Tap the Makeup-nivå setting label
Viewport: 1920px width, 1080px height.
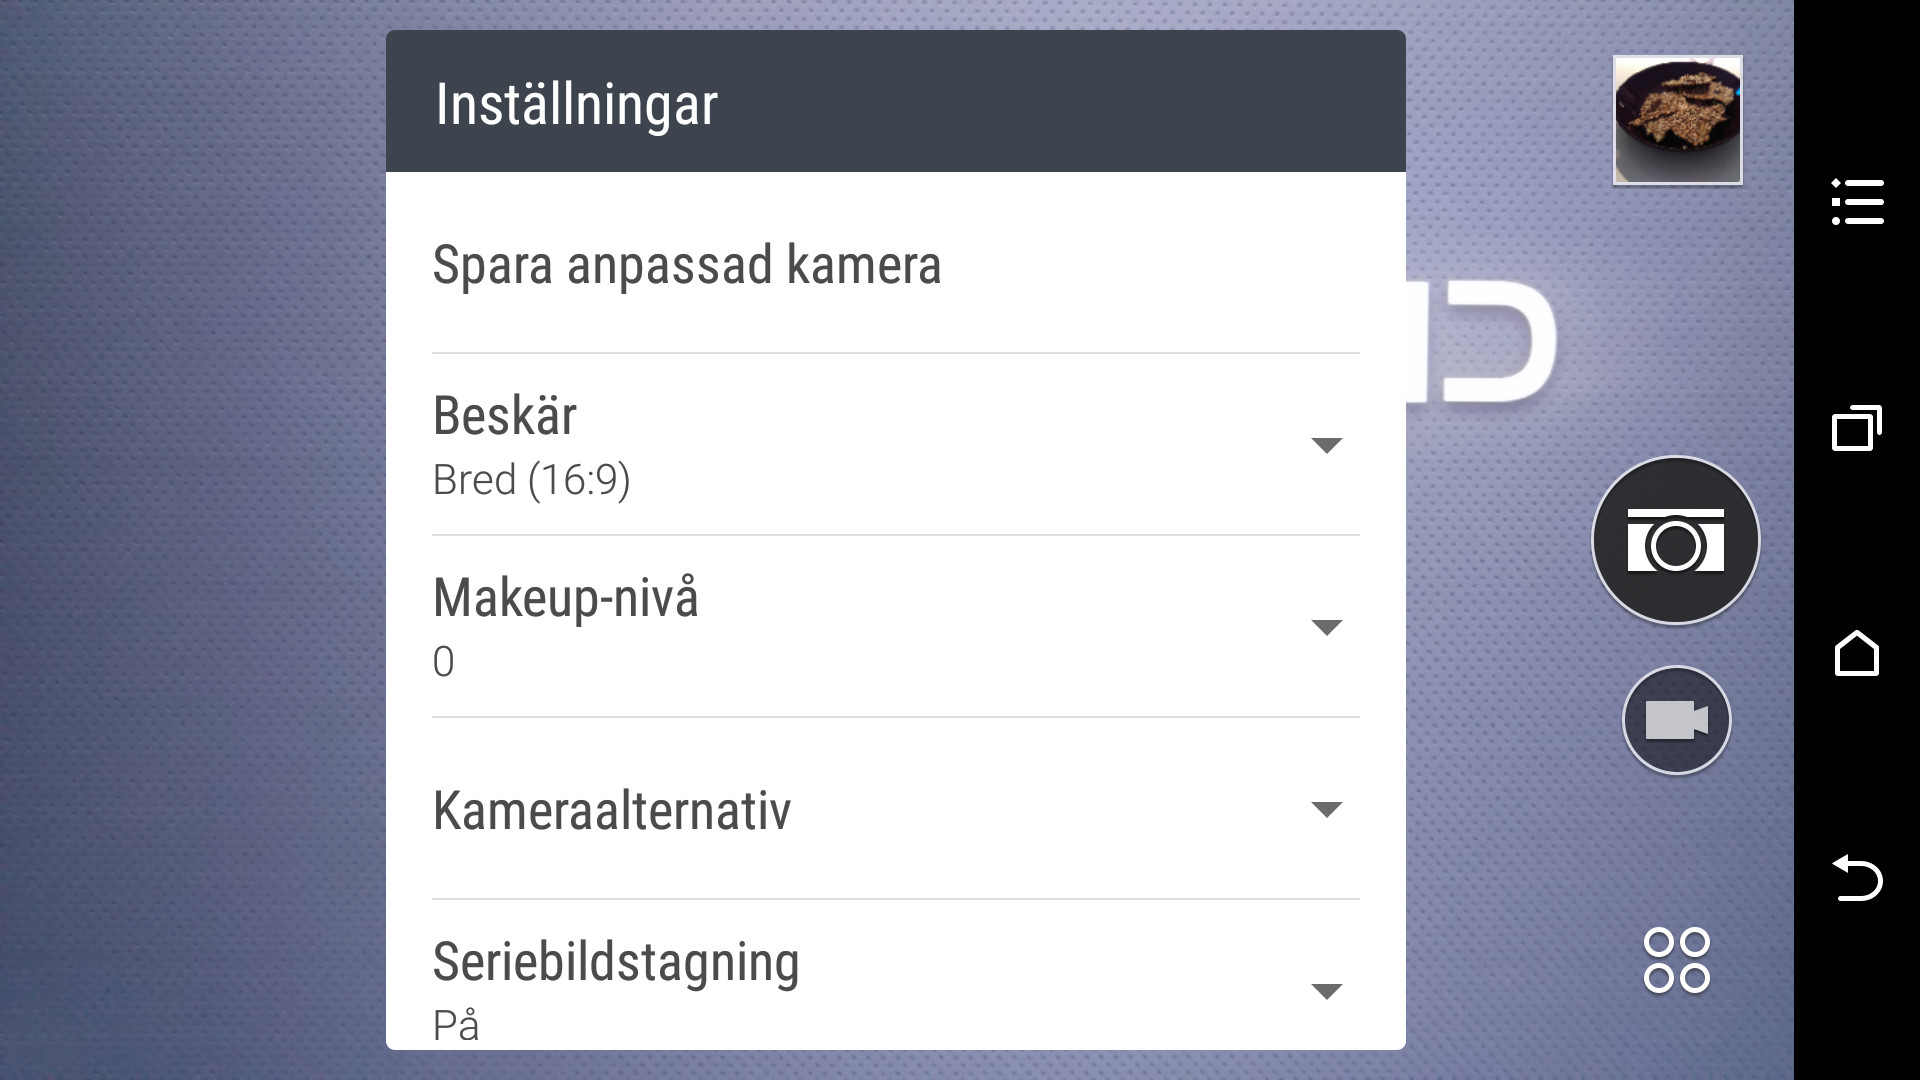565,598
